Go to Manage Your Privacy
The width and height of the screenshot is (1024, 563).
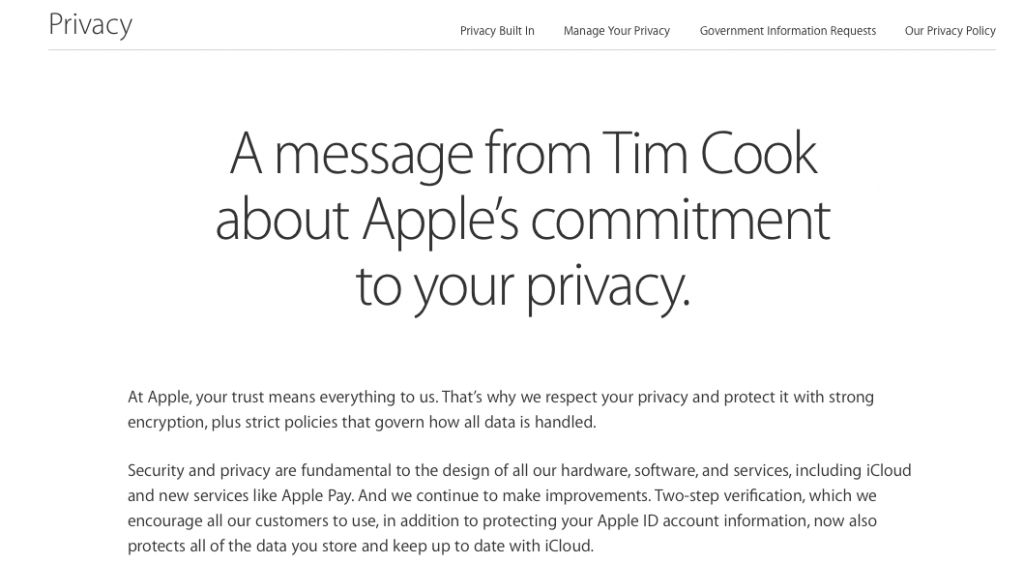click(616, 31)
